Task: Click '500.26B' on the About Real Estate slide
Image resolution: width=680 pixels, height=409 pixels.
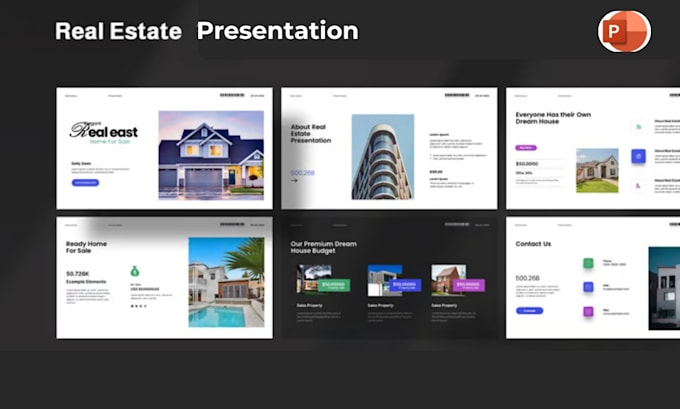Action: coord(302,173)
